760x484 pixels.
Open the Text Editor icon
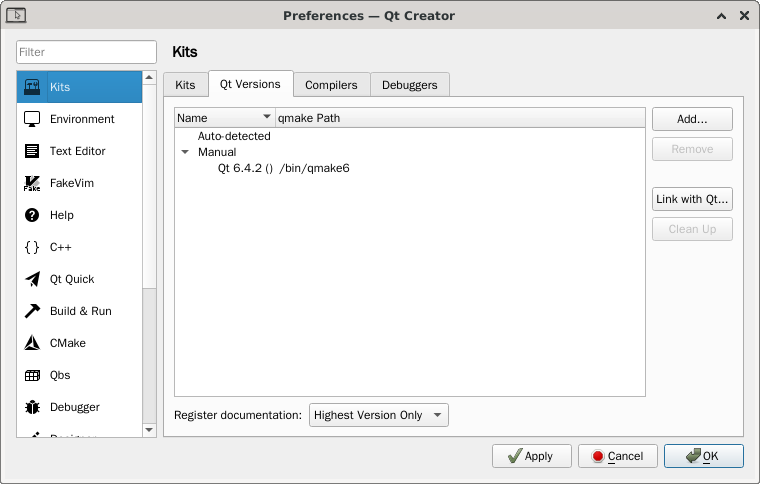coord(32,151)
